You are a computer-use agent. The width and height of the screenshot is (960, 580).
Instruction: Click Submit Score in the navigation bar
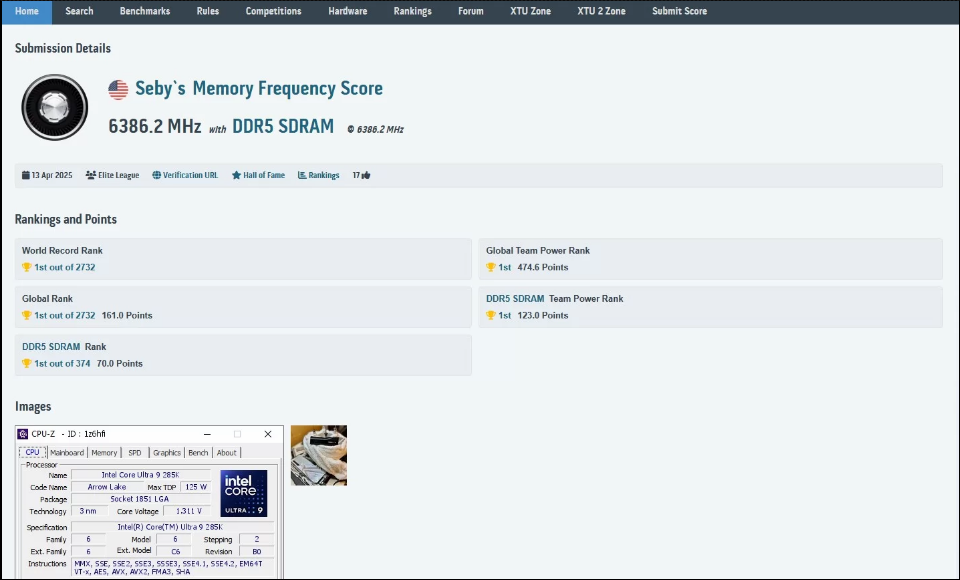coord(679,11)
